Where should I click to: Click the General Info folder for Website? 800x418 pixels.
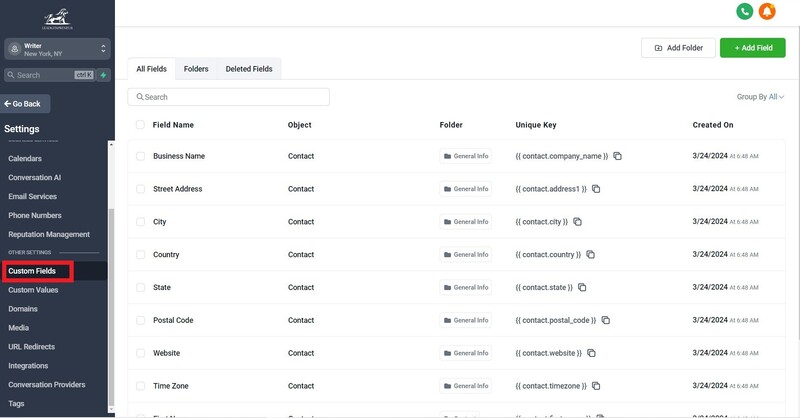[465, 353]
